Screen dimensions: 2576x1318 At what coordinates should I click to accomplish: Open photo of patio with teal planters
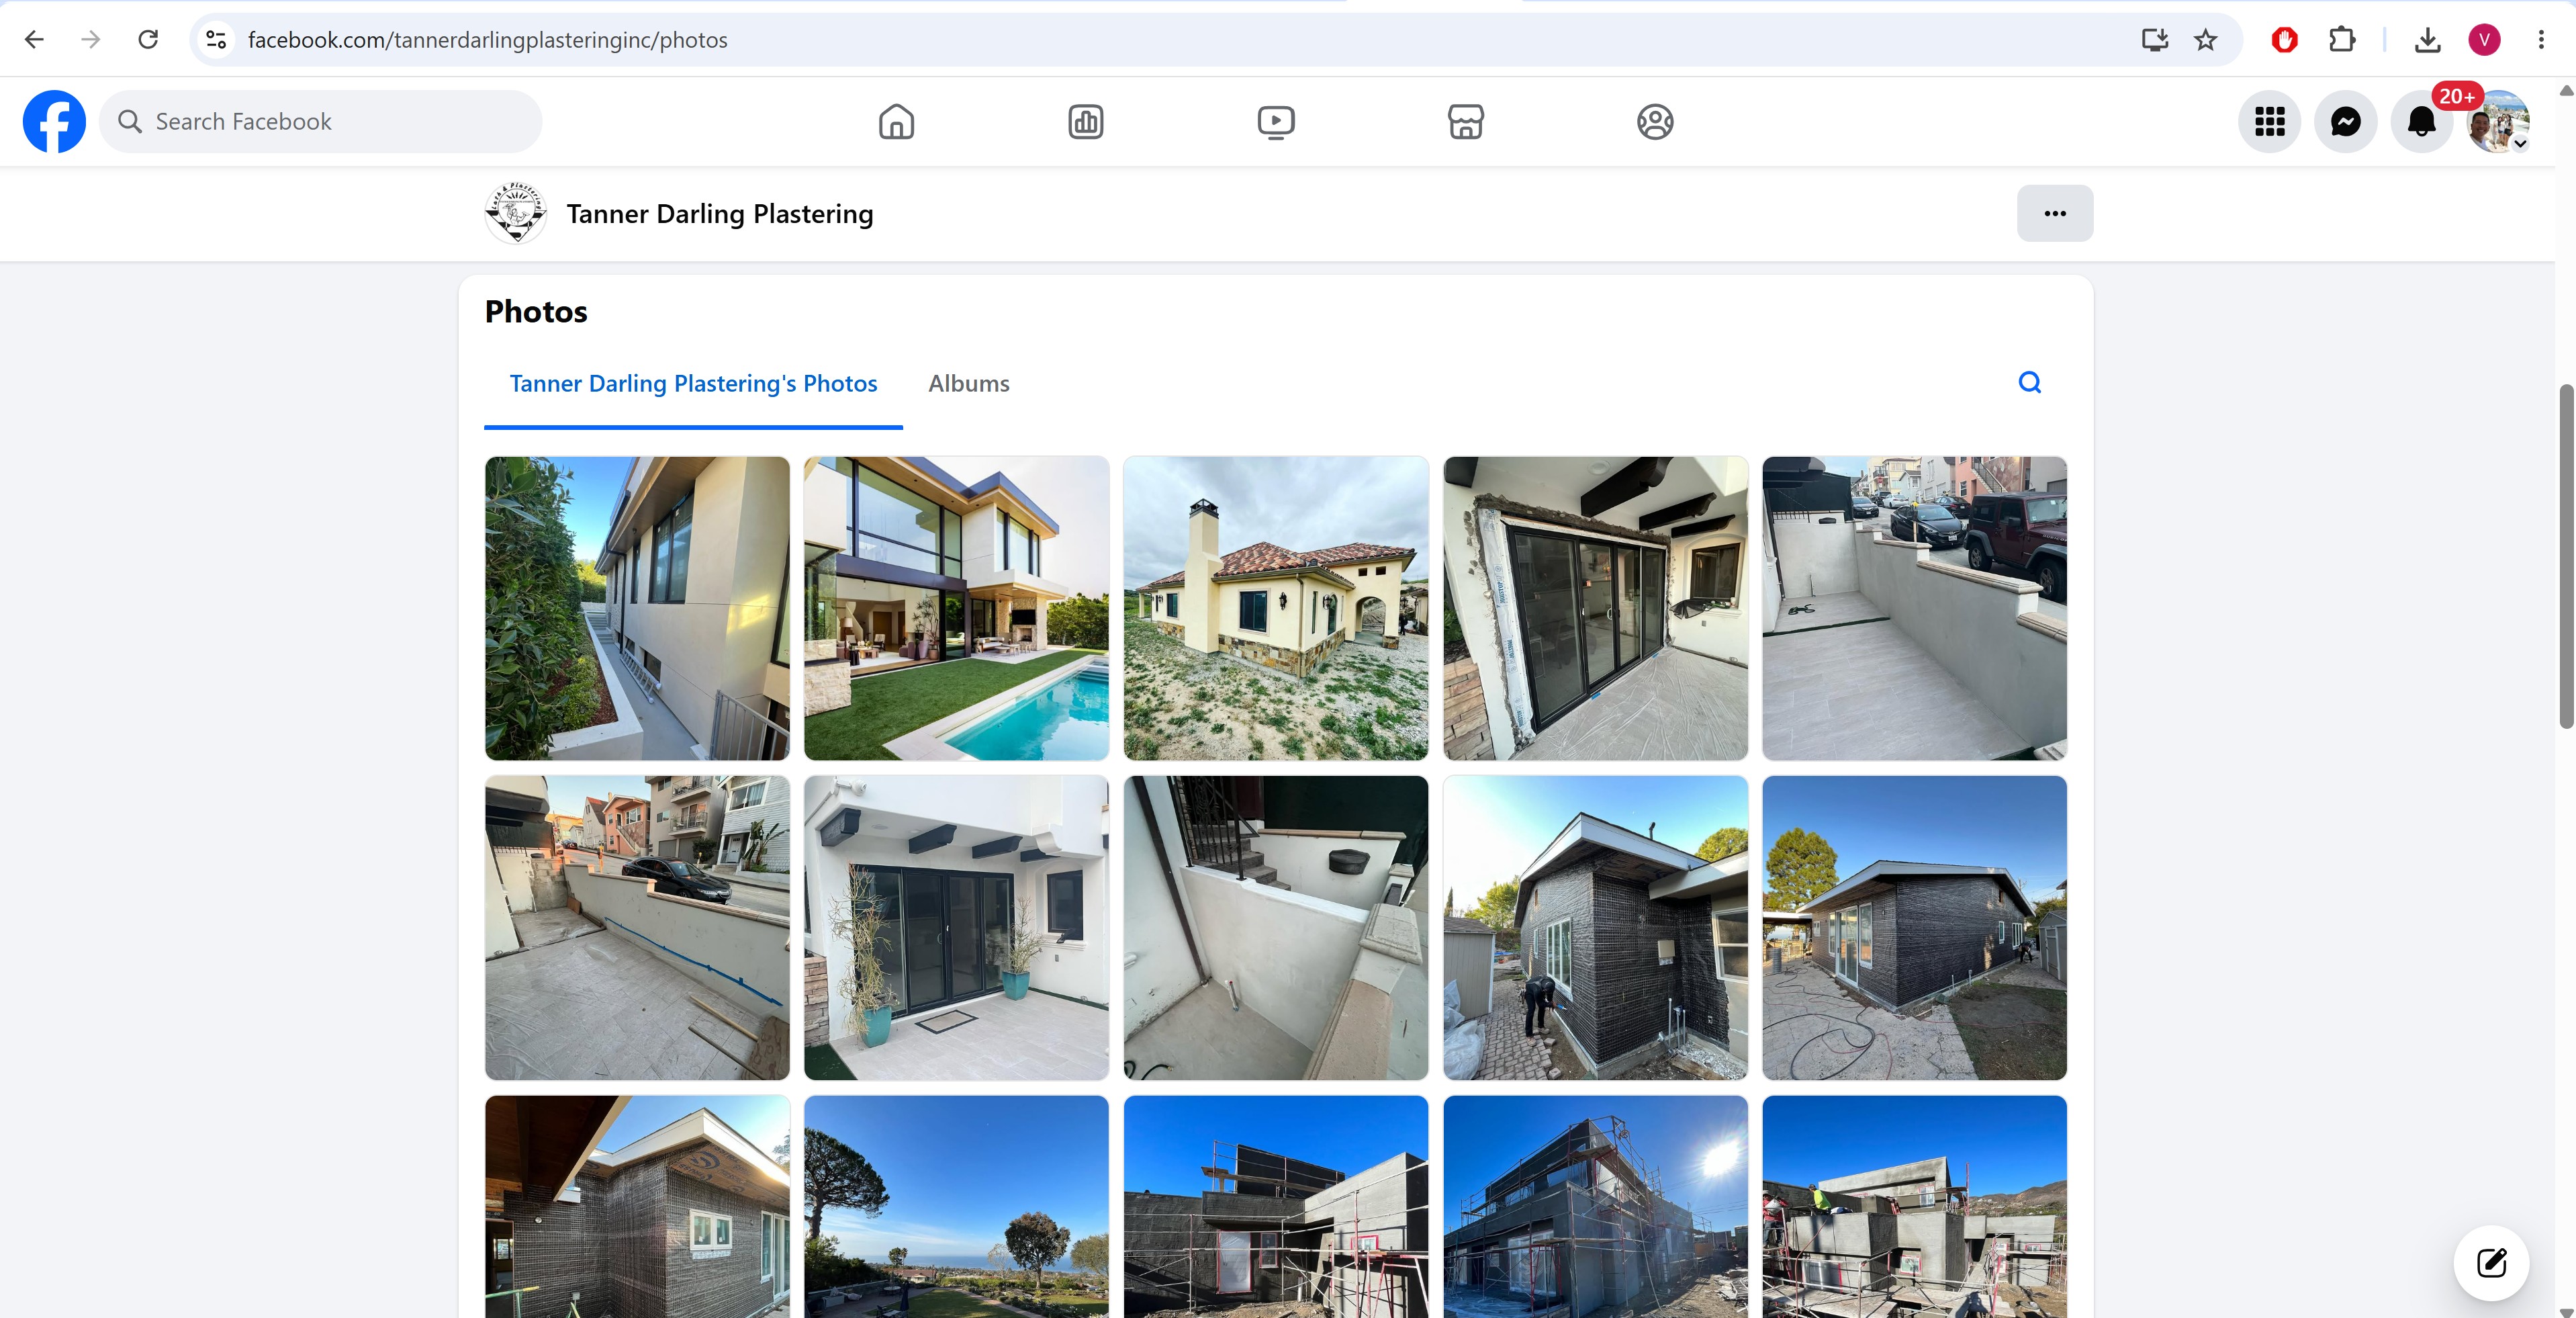coord(957,928)
